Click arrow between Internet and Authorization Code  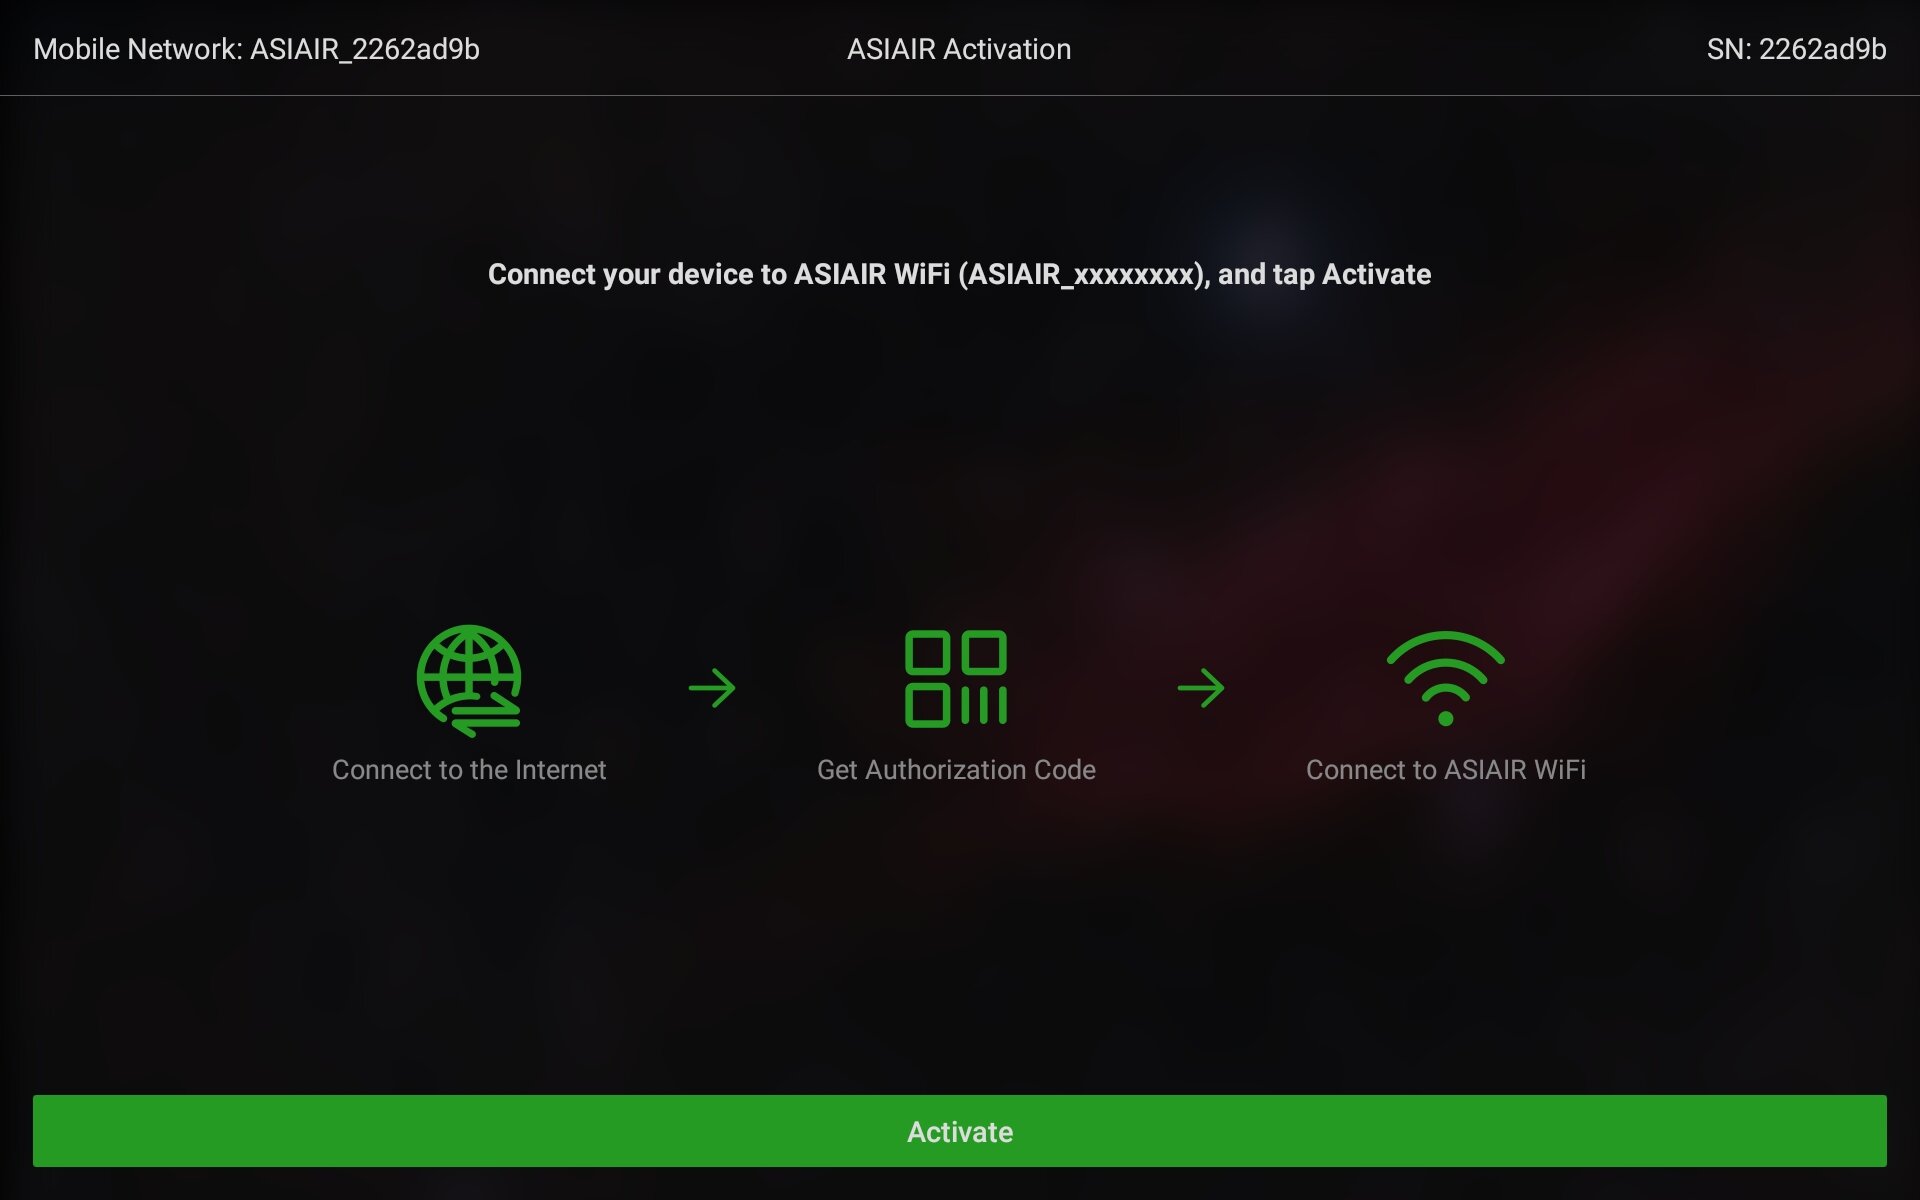coord(712,688)
